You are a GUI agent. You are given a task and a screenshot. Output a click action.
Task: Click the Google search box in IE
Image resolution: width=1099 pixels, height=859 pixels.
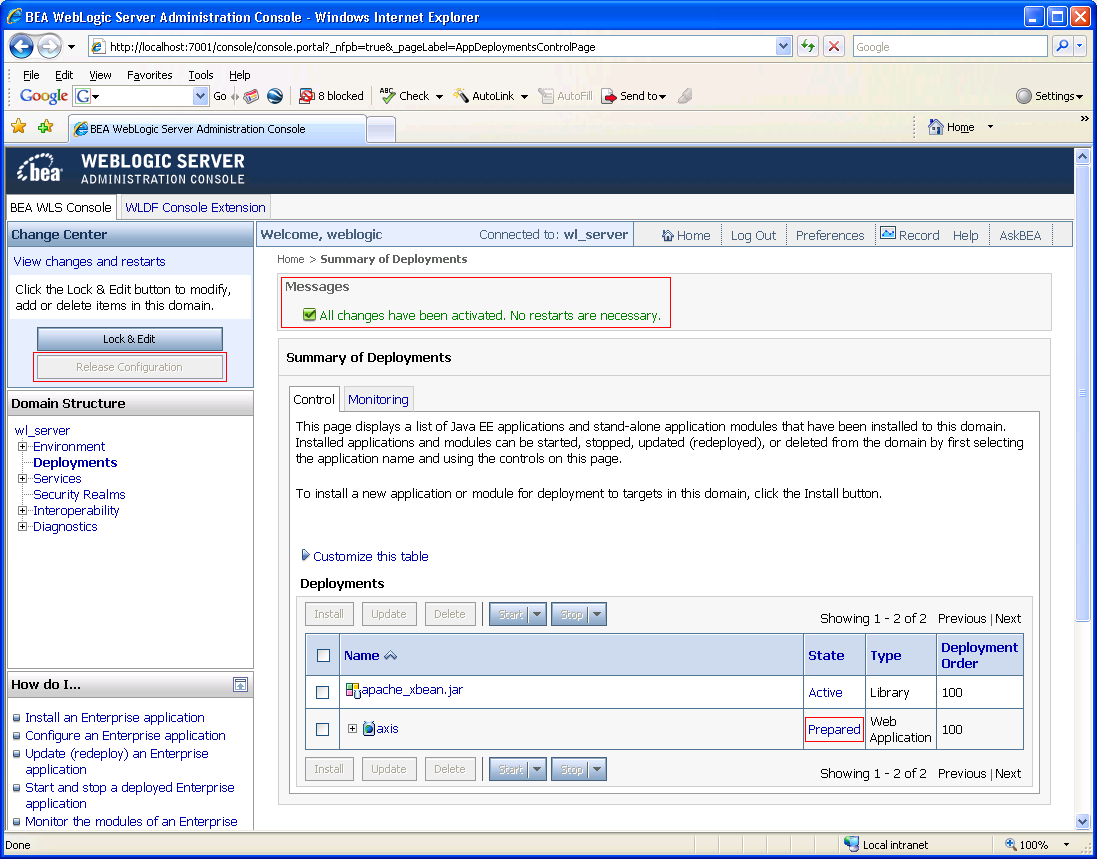(x=950, y=47)
